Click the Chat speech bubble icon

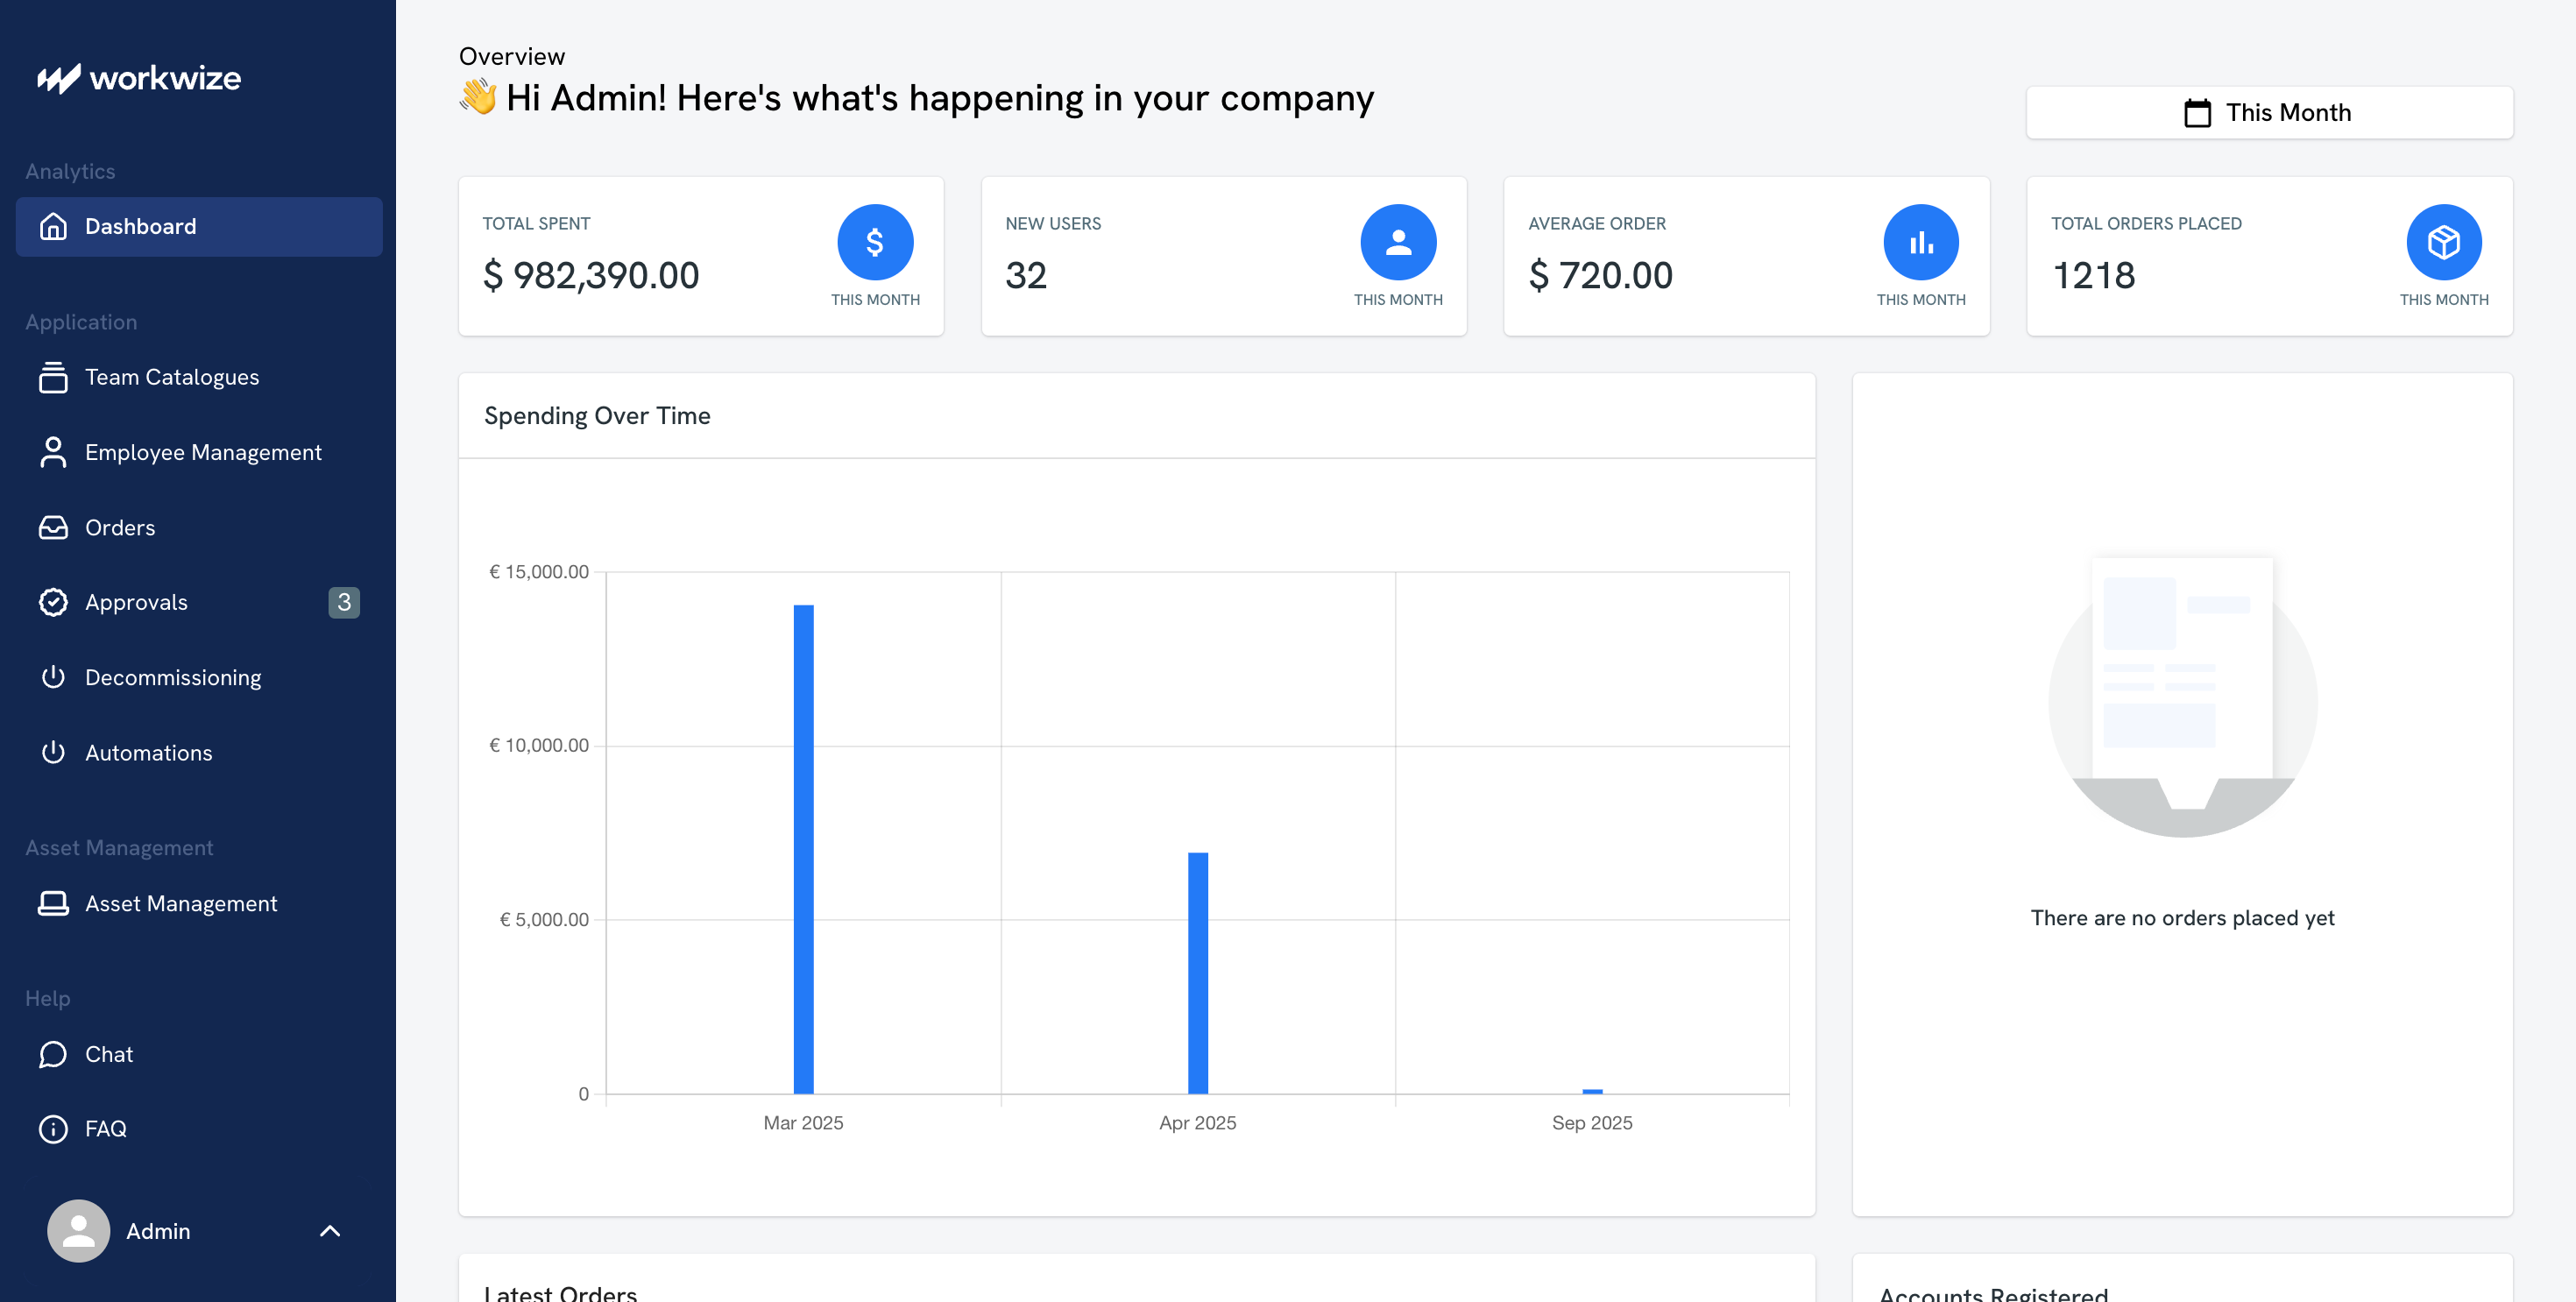(53, 1054)
